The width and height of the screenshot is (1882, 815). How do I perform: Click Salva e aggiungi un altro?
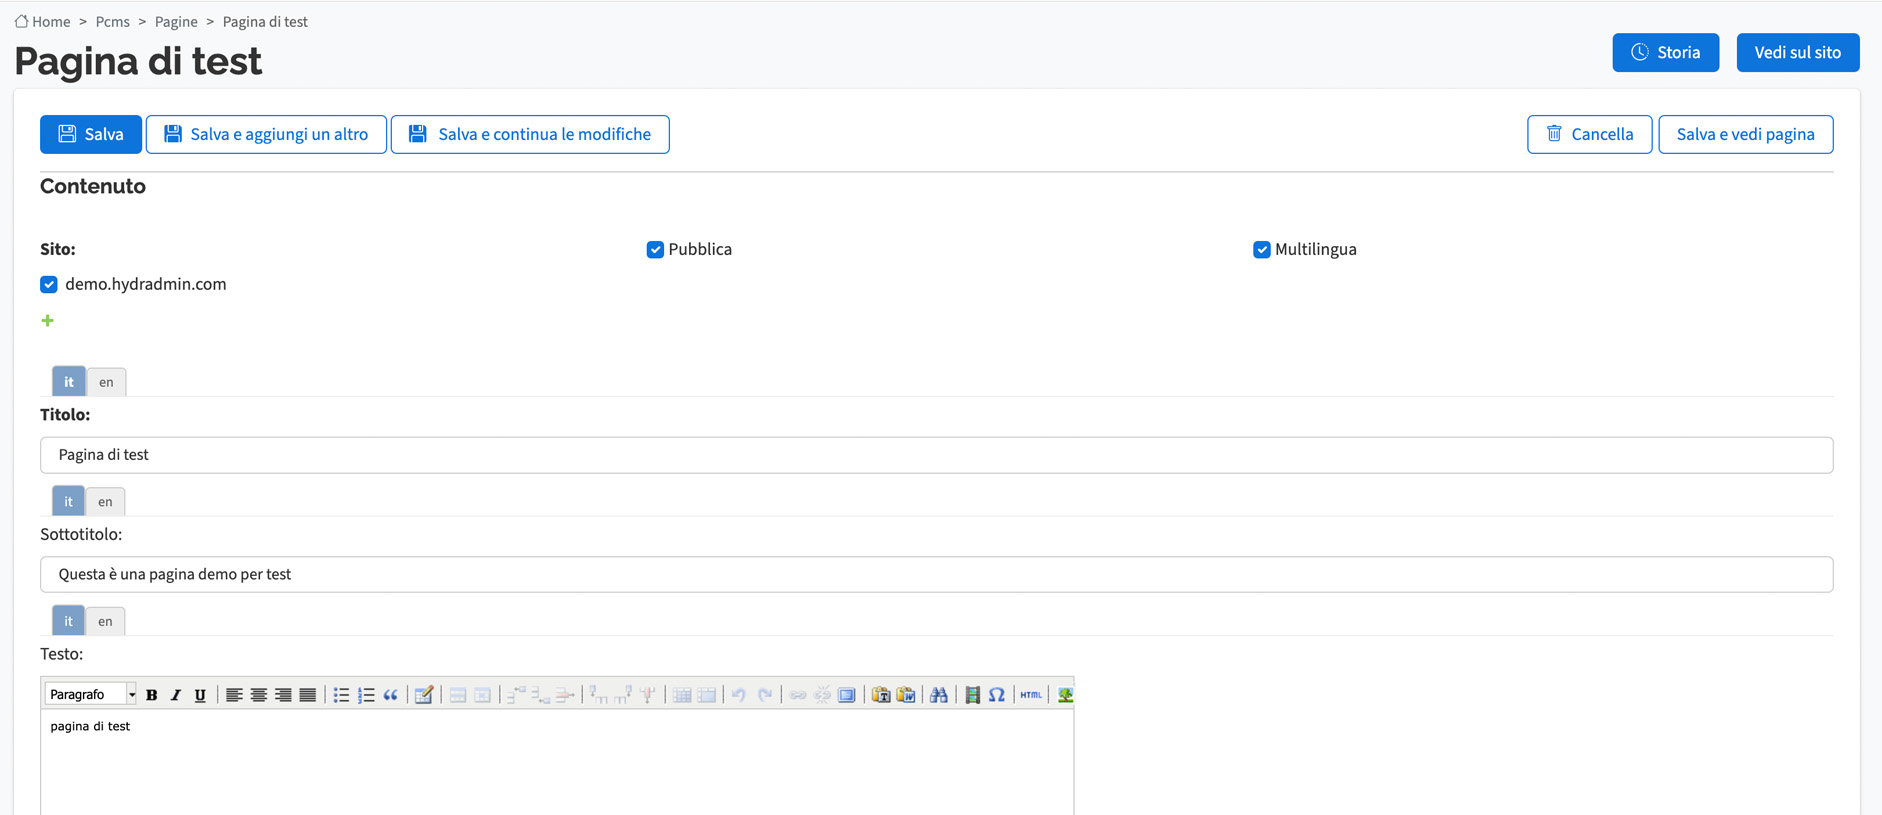click(266, 134)
